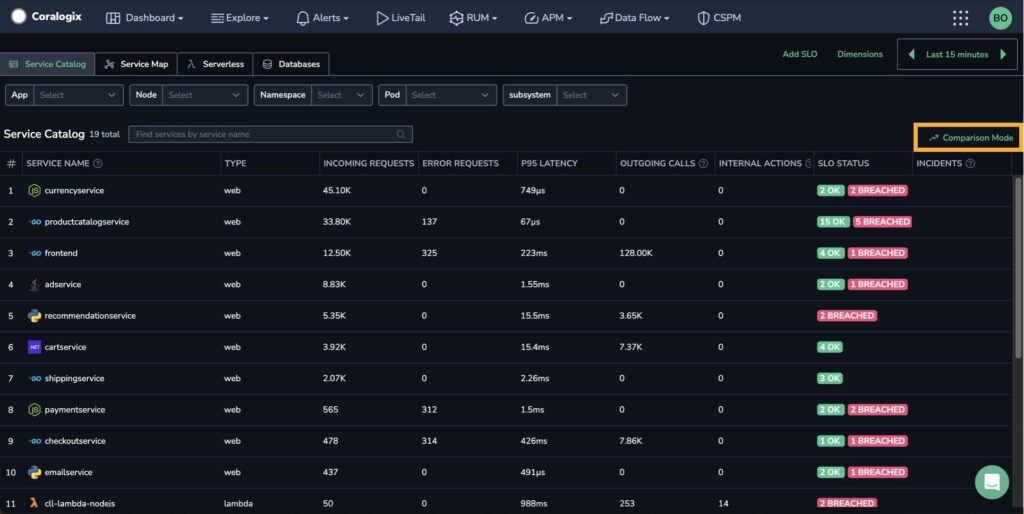Image resolution: width=1024 pixels, height=514 pixels.
Task: Click the Alerts bell icon
Action: (302, 18)
